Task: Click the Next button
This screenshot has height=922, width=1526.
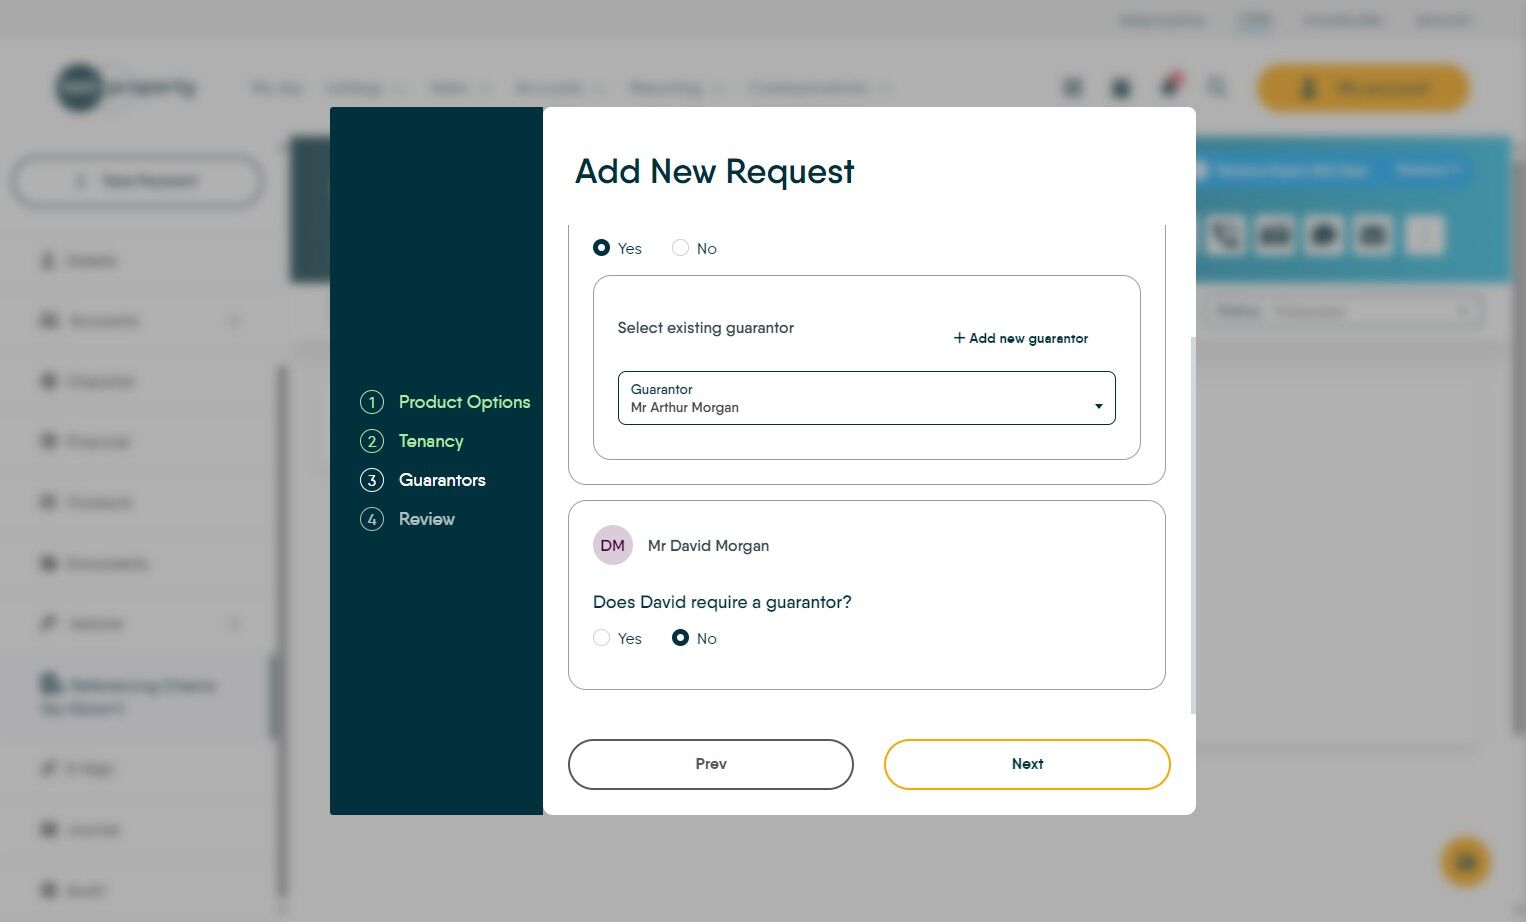Action: coord(1027,764)
